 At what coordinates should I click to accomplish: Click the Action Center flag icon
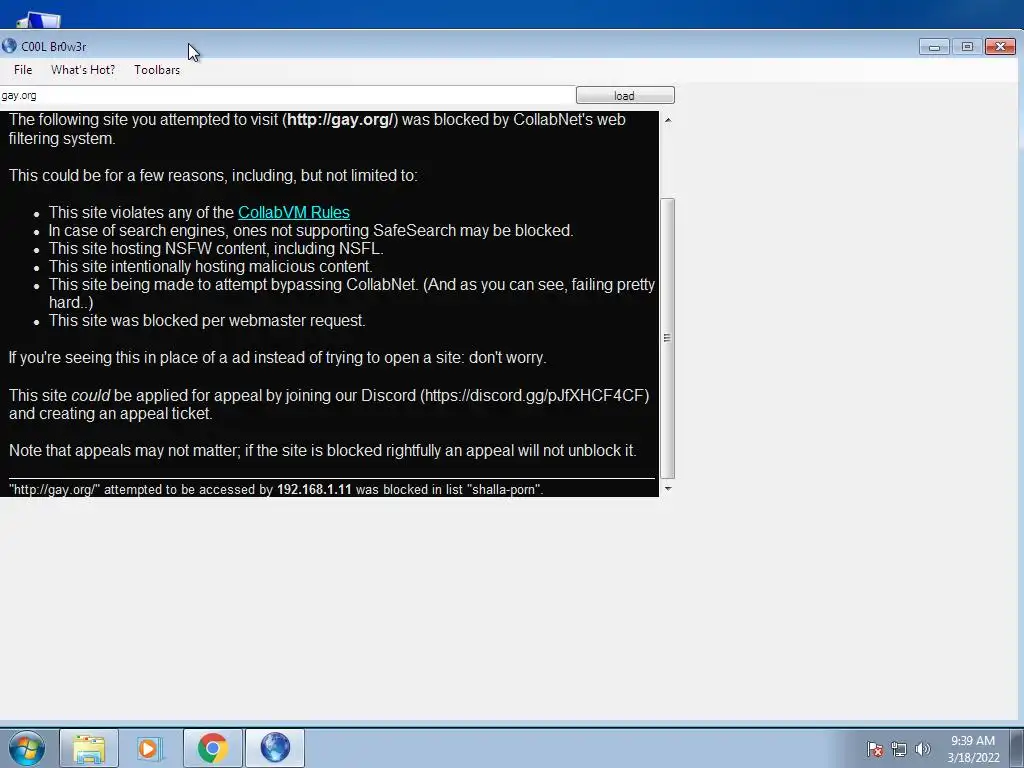tap(874, 749)
